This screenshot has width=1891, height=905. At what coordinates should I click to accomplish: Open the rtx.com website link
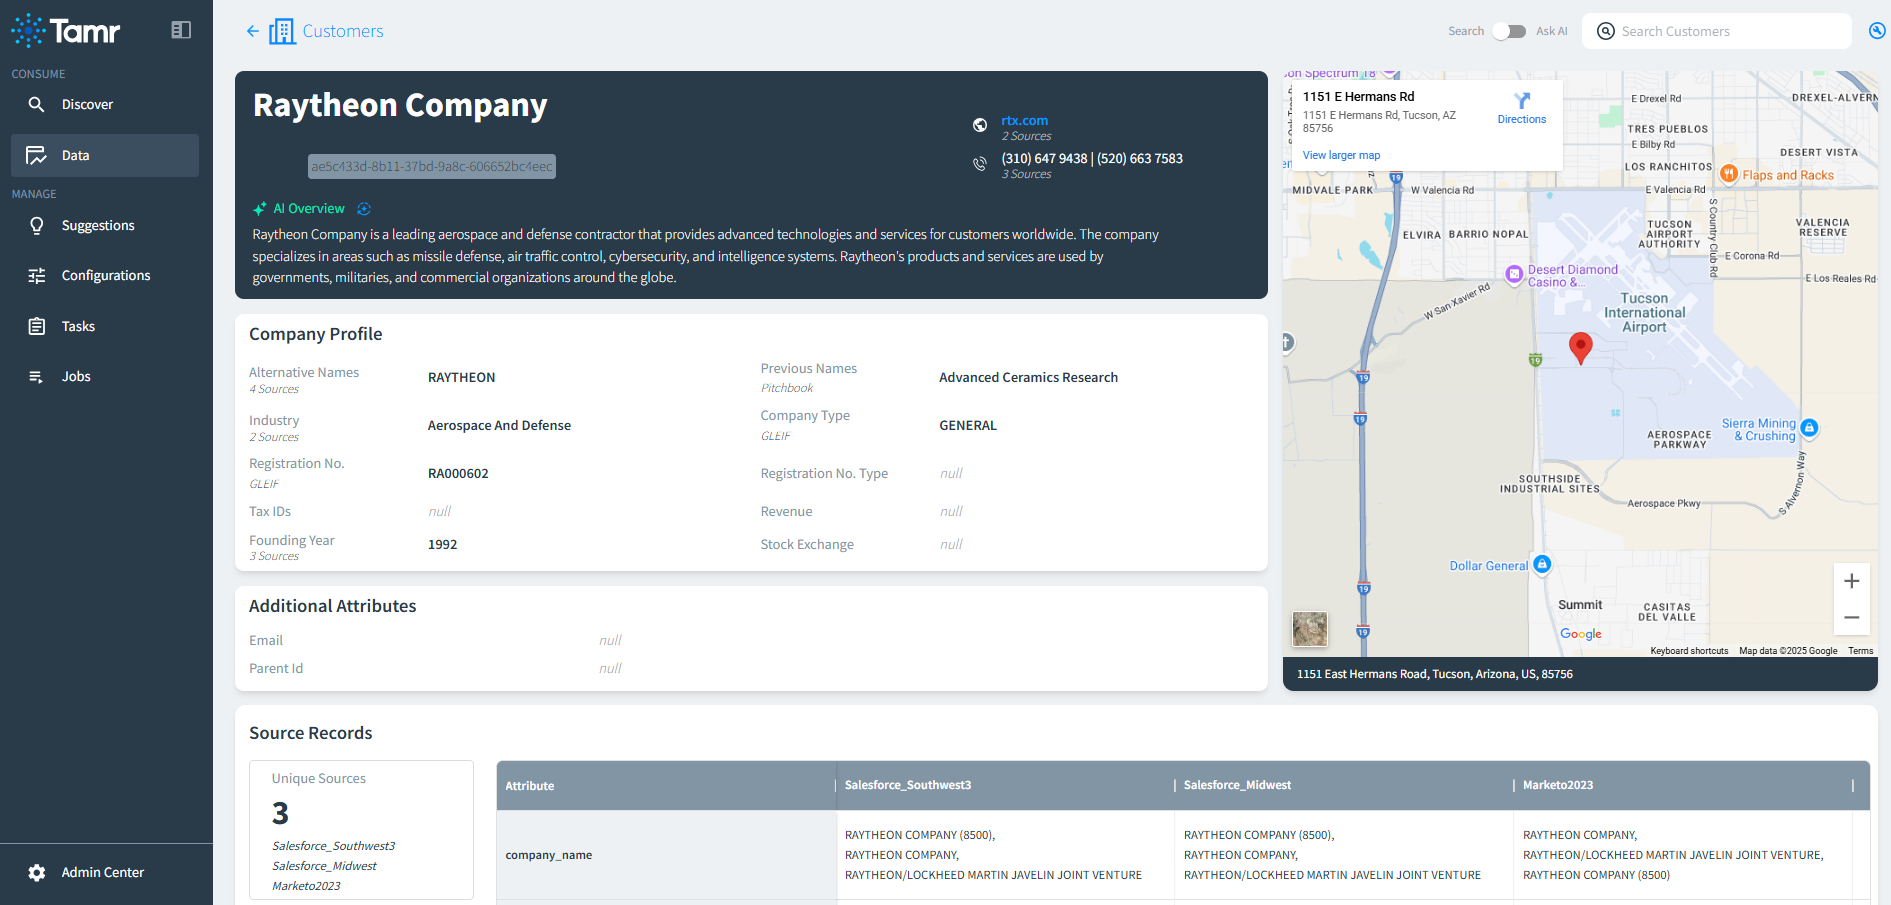tap(1025, 120)
